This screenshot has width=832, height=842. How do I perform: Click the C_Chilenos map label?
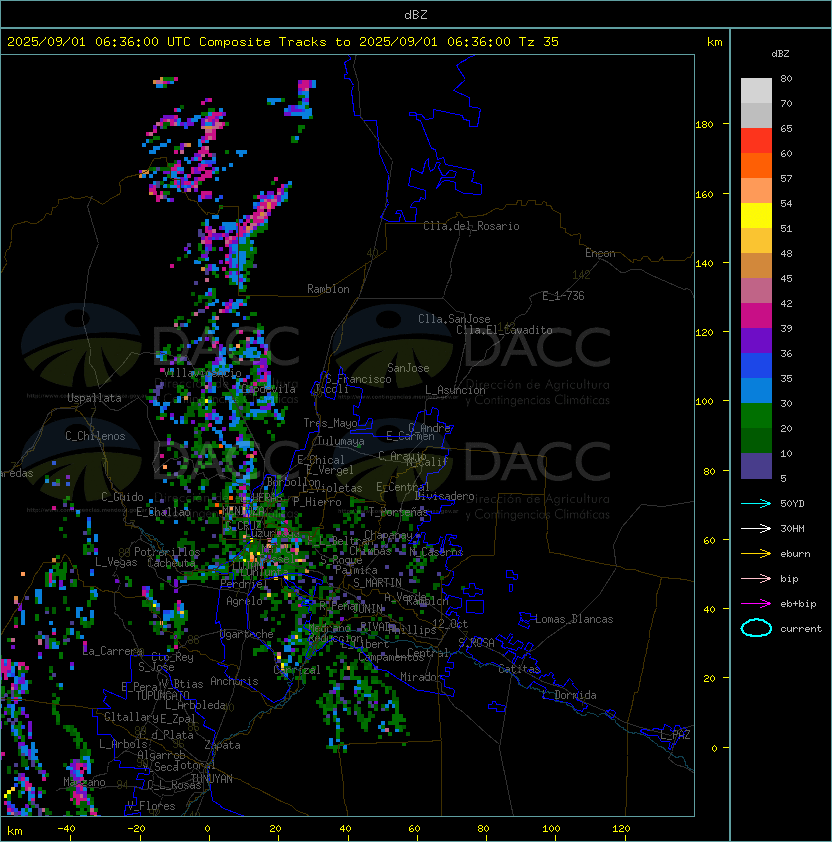(x=95, y=436)
